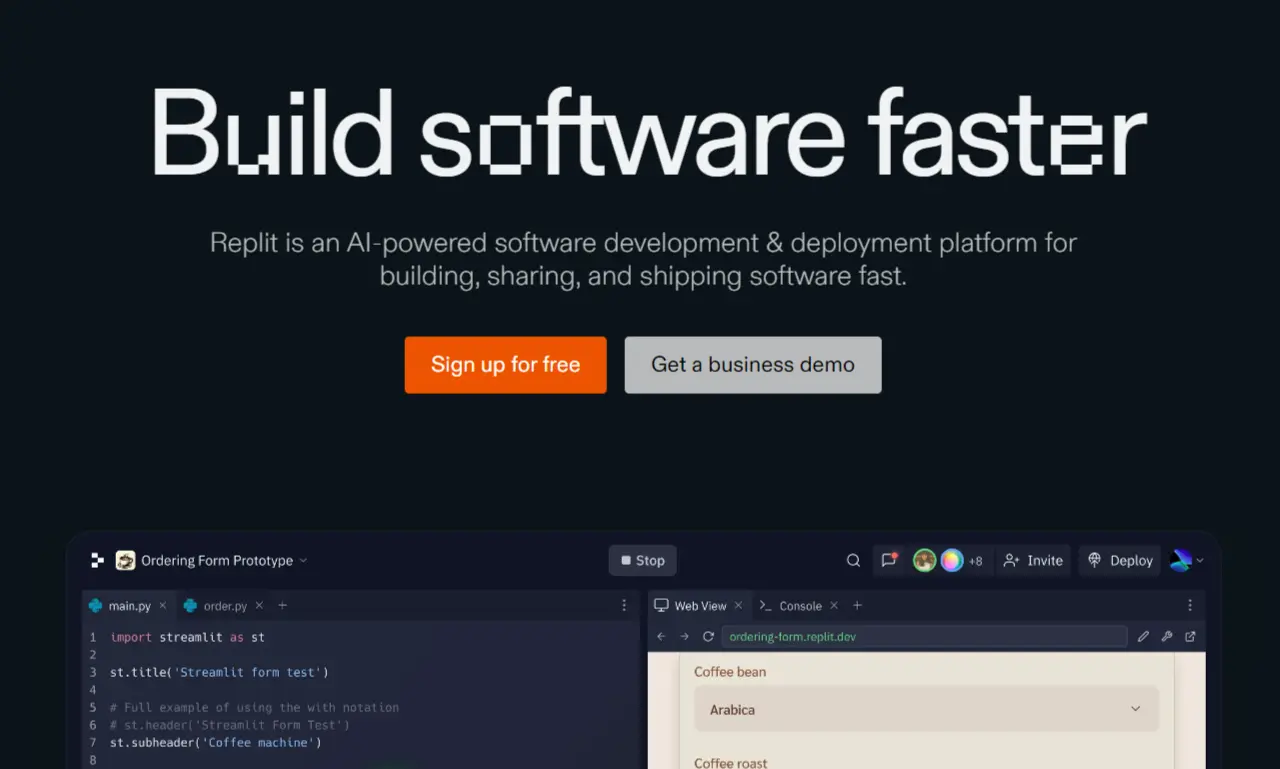Open the chat icon with notification dot
Viewport: 1280px width, 769px height.
[x=888, y=560]
